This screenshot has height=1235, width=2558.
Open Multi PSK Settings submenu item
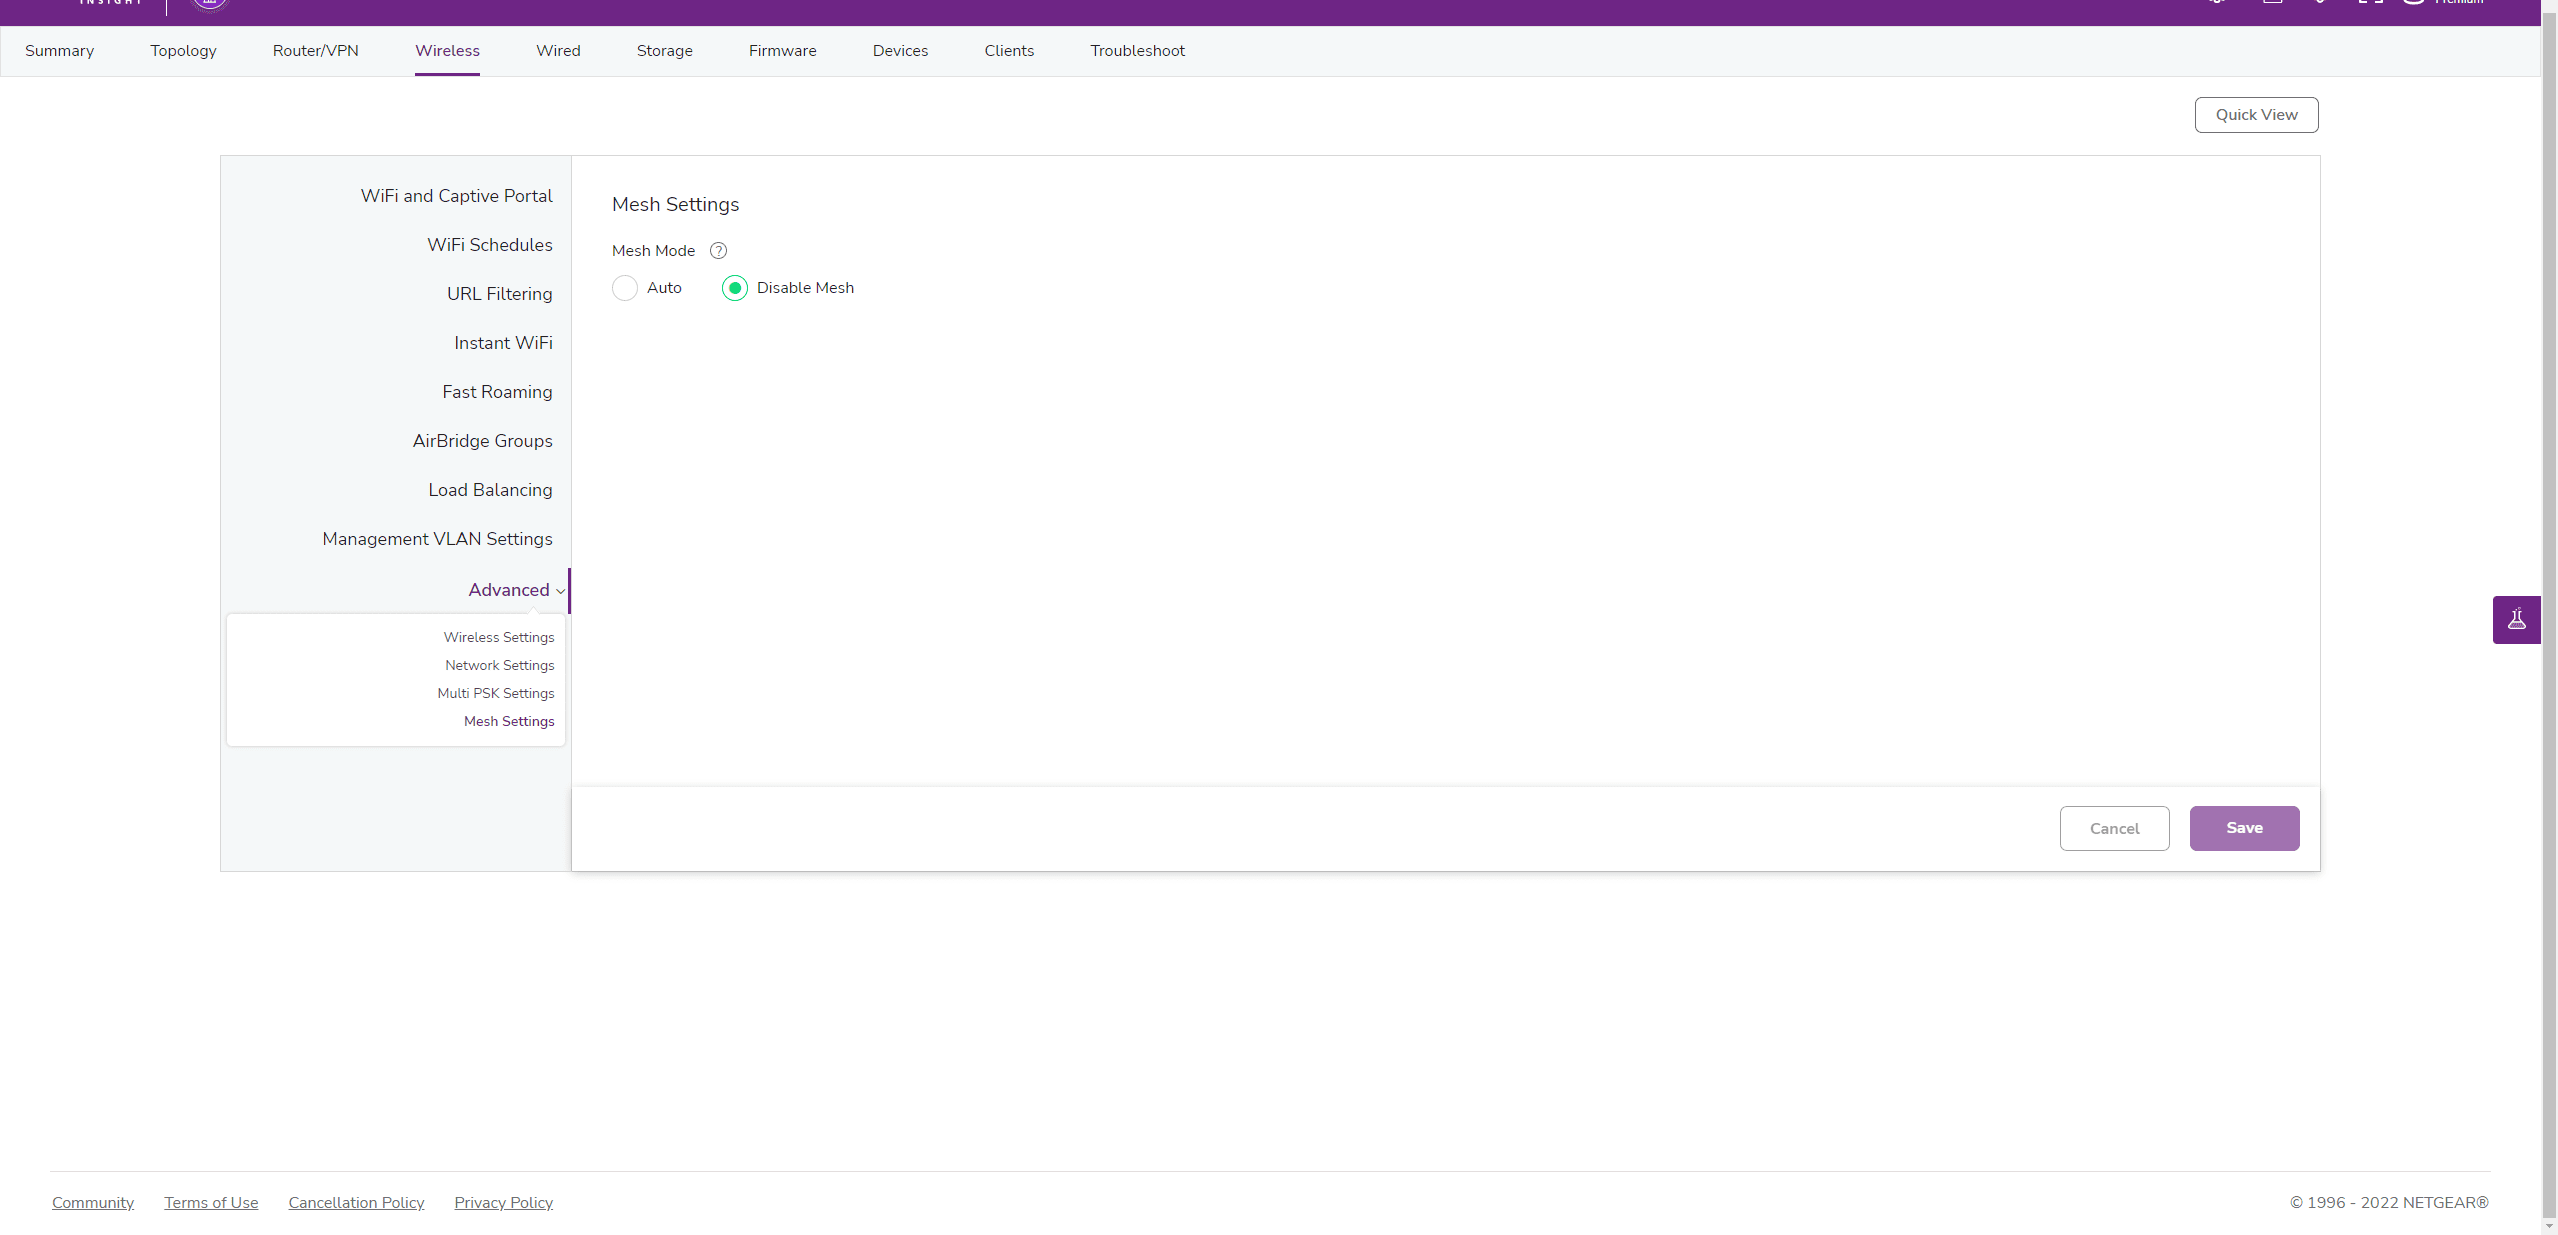[495, 693]
